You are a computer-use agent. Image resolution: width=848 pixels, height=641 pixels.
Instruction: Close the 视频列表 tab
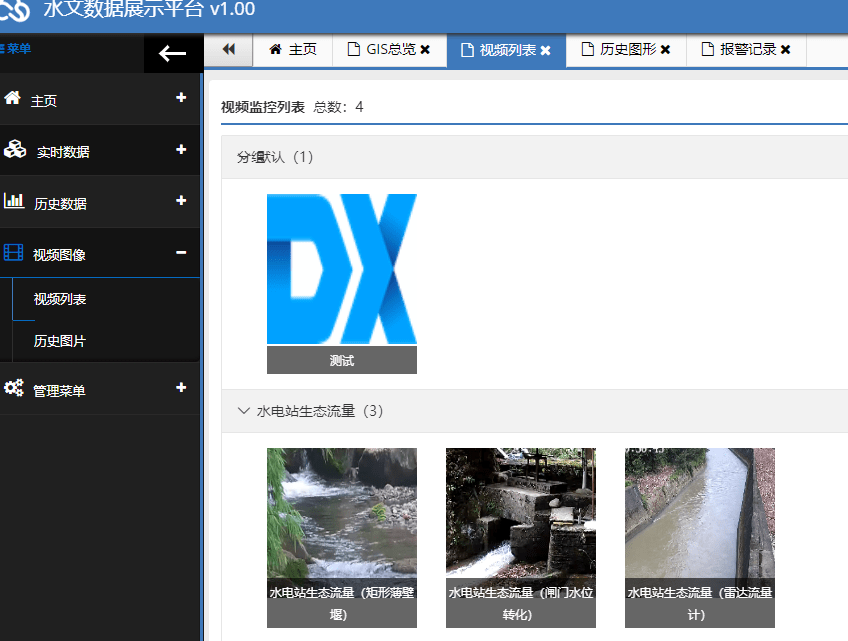point(546,50)
